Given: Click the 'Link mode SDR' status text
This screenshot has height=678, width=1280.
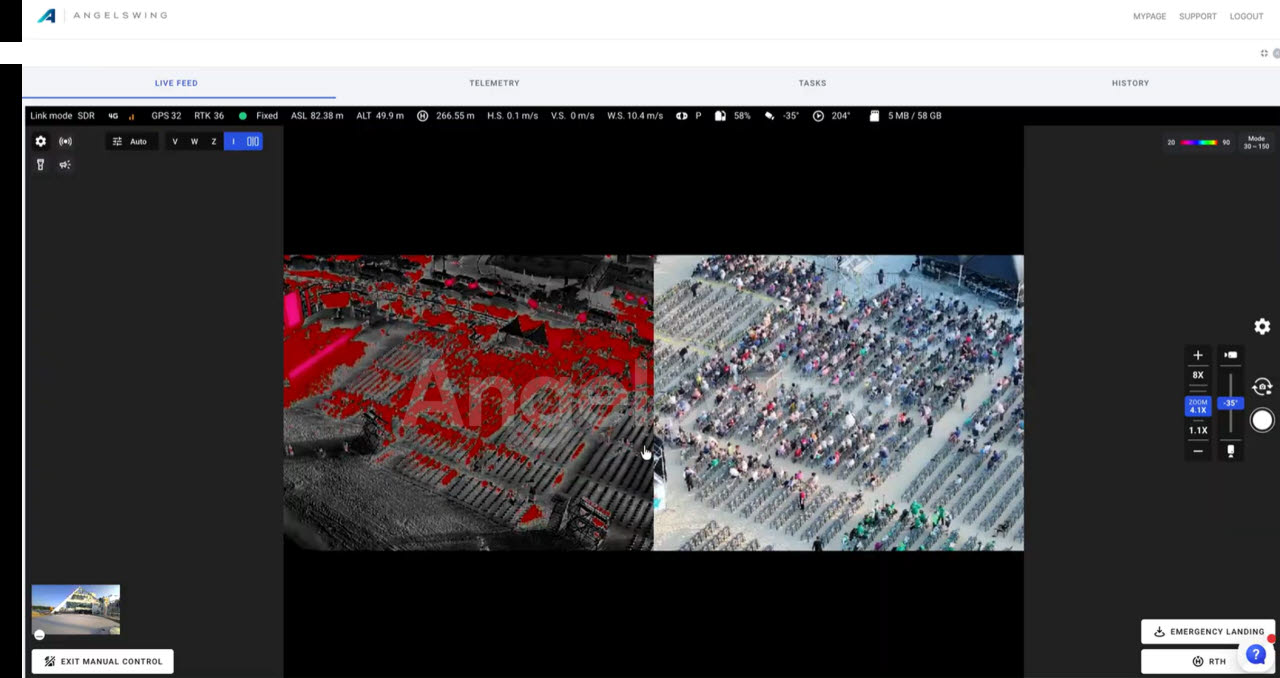Looking at the screenshot, I should [62, 116].
